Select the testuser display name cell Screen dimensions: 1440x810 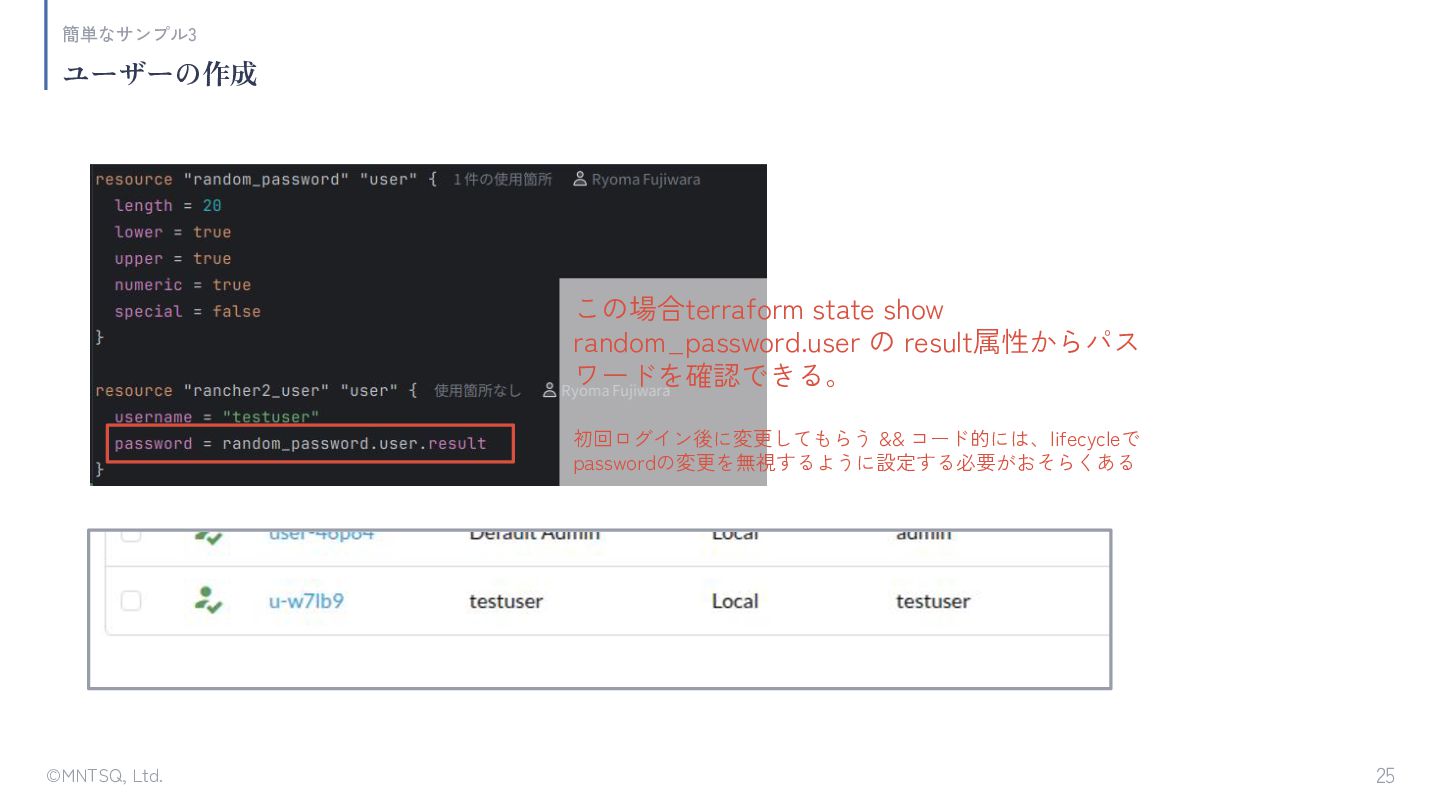pyautogui.click(x=506, y=601)
